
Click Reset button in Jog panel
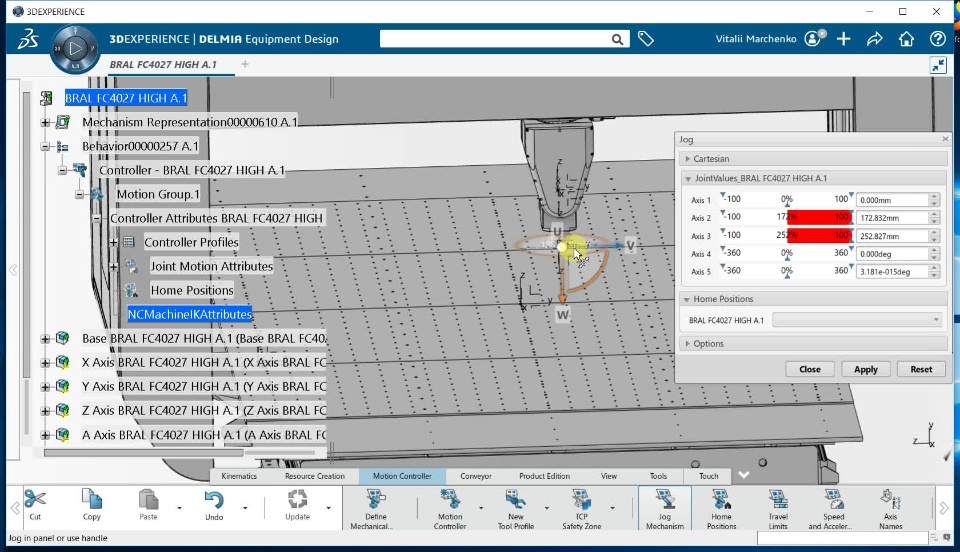pyautogui.click(x=921, y=369)
